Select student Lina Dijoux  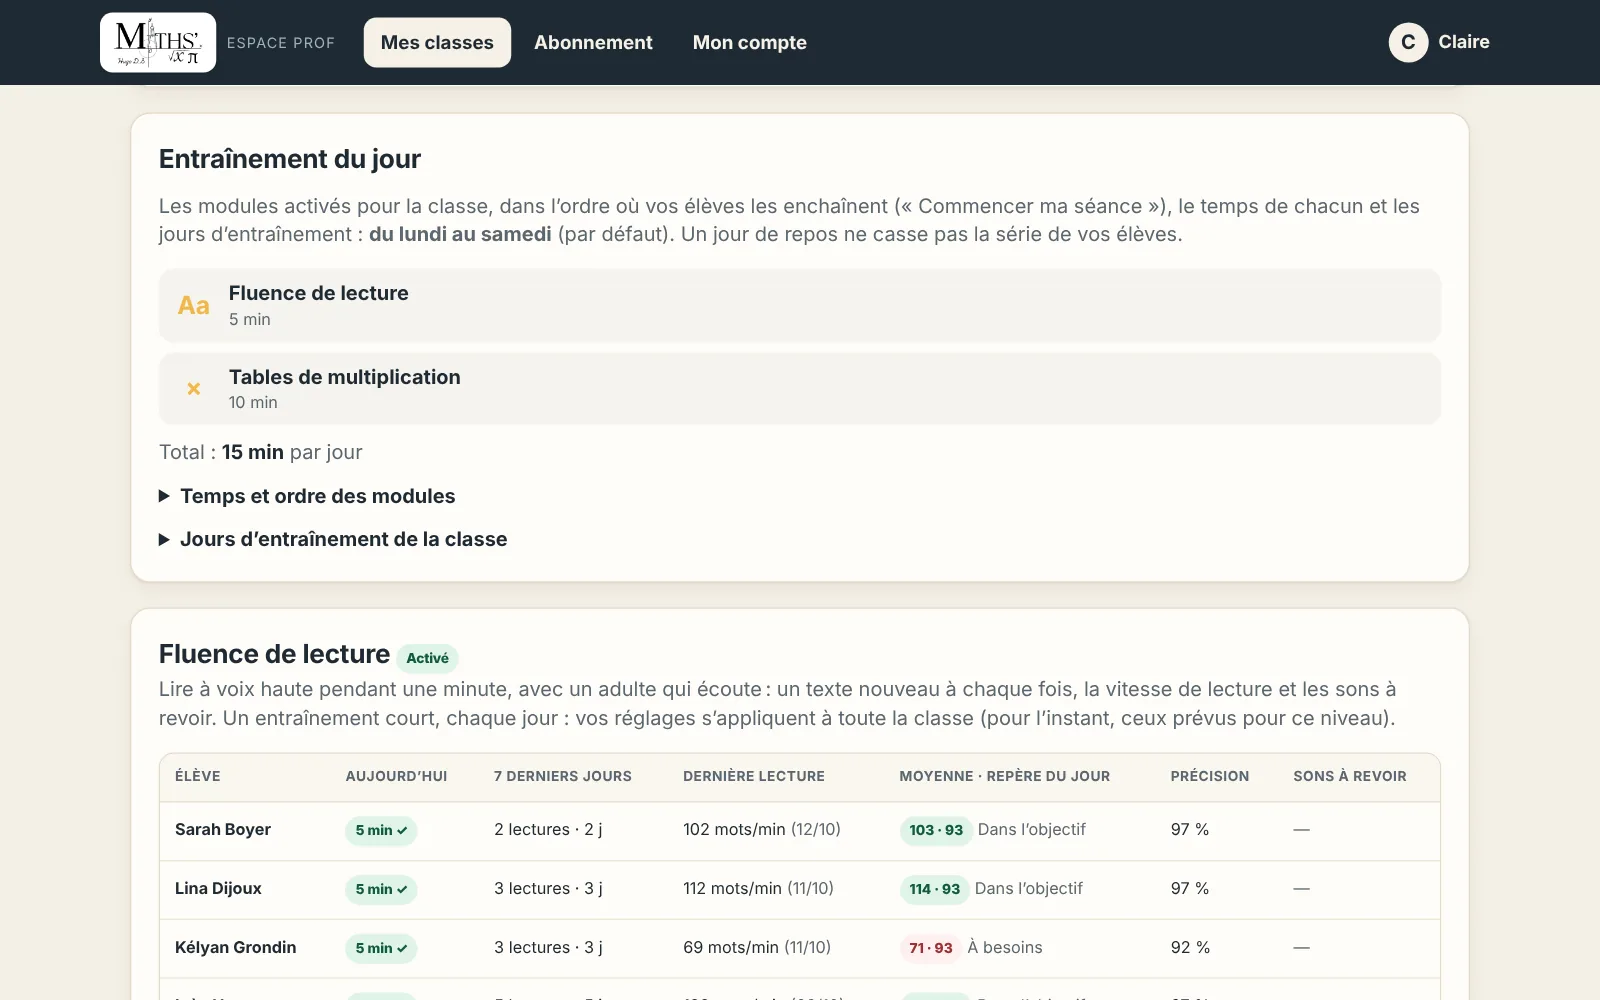[218, 888]
